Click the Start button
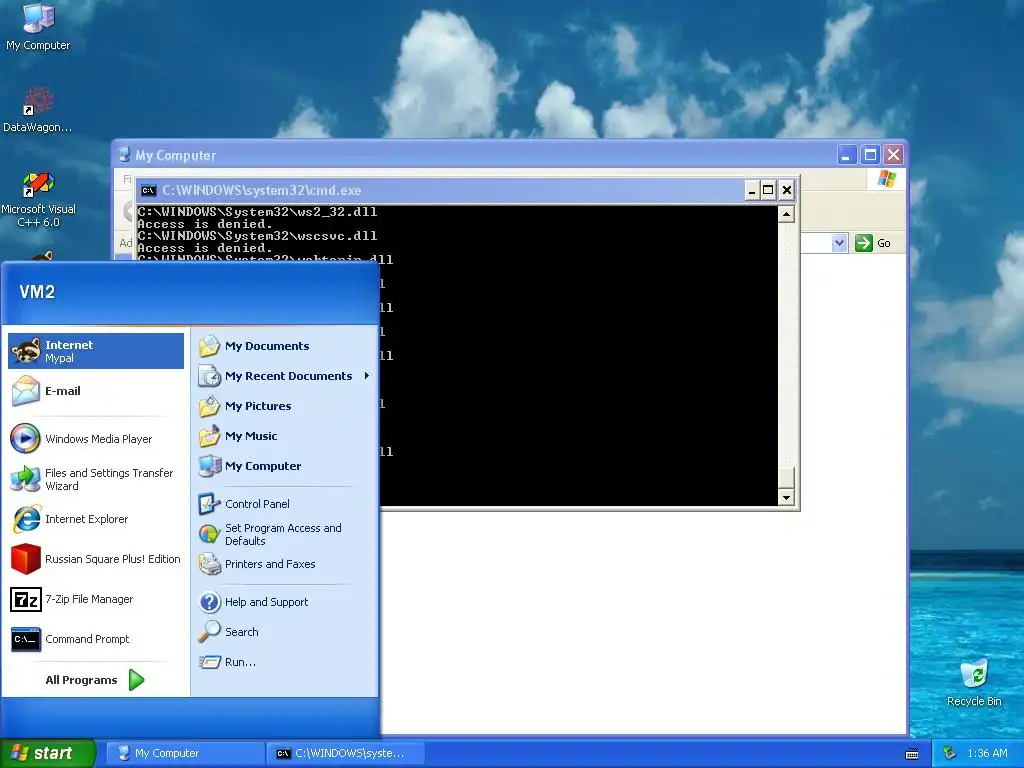This screenshot has height=768, width=1024. point(47,754)
